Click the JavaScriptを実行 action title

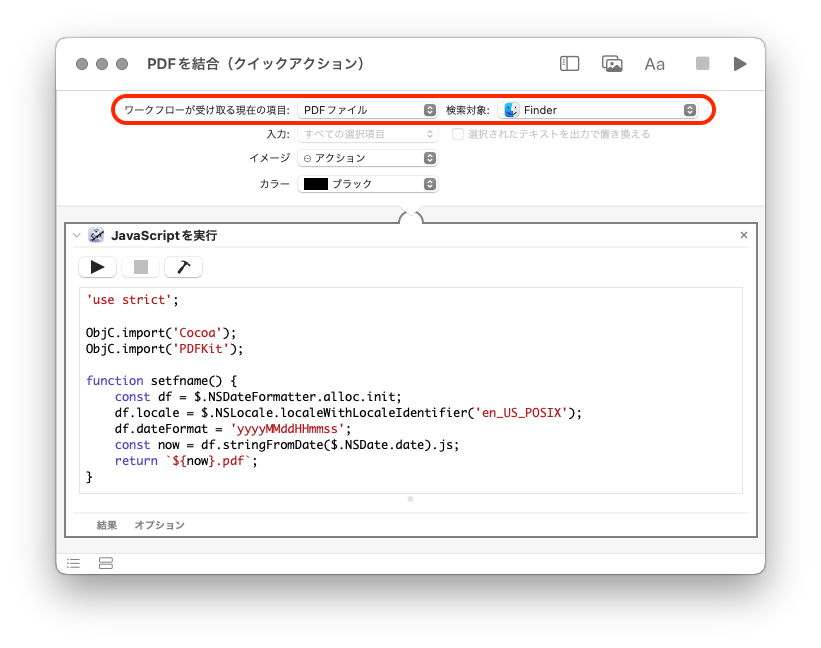(164, 236)
